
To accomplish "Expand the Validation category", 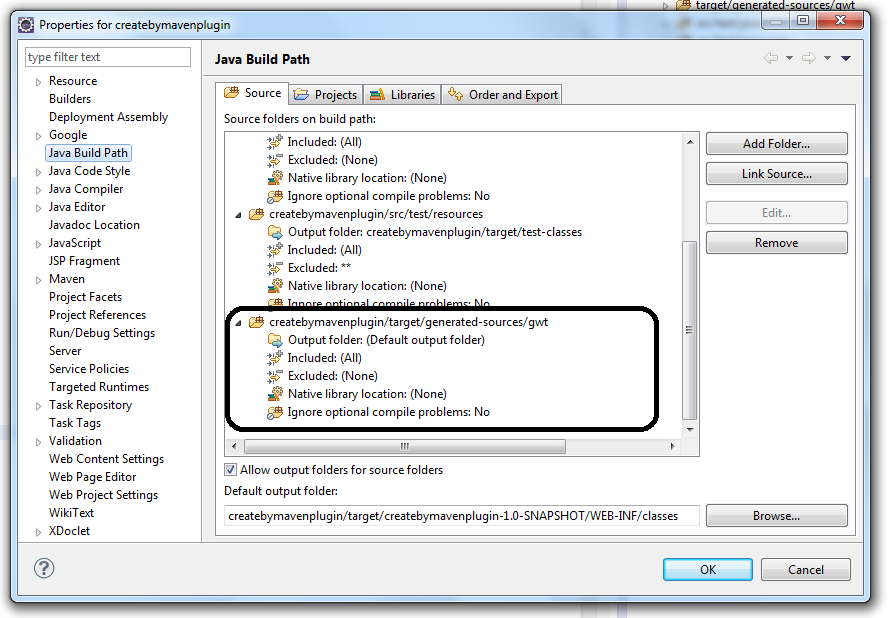I will (38, 442).
